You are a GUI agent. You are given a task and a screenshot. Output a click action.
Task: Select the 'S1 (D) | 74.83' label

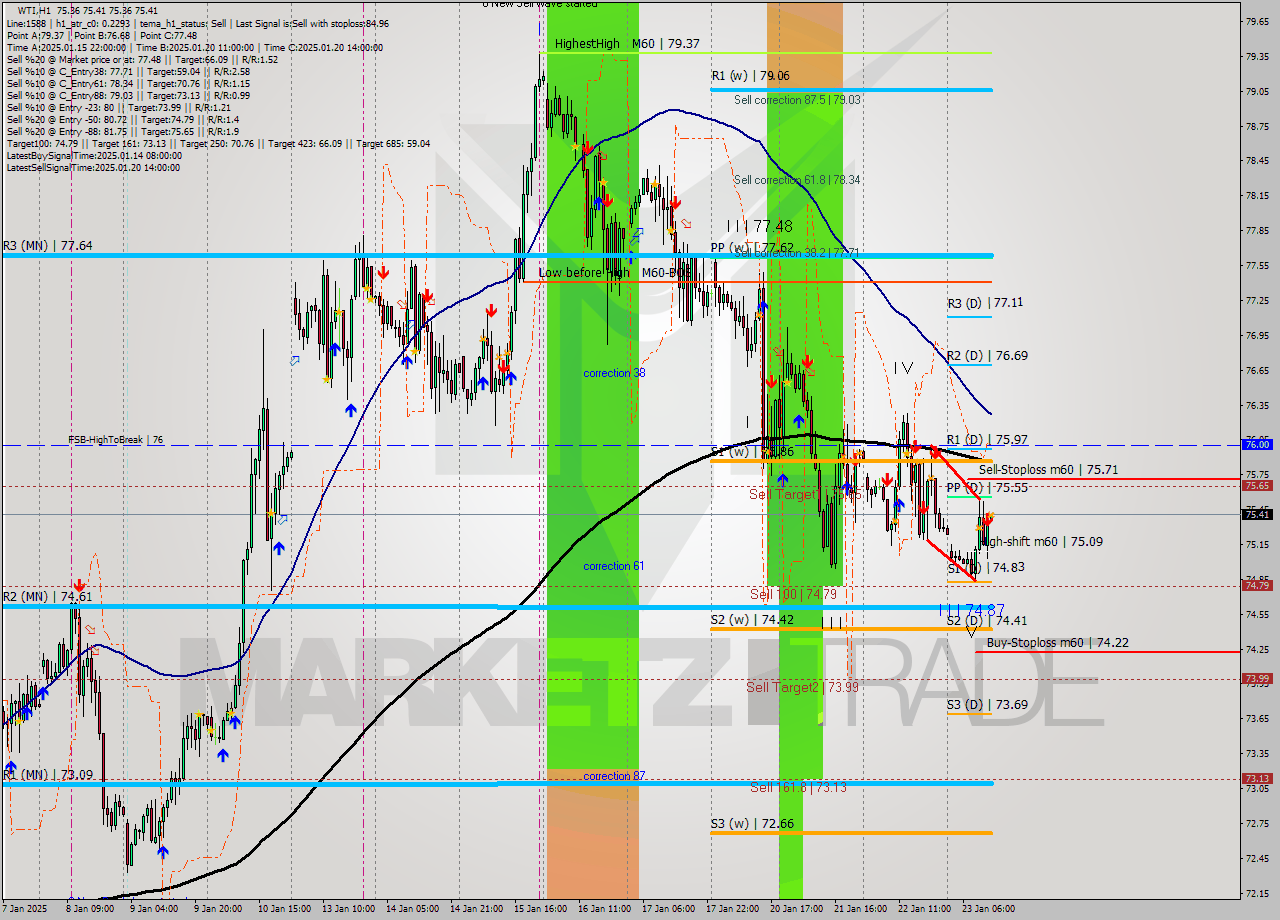(x=986, y=568)
